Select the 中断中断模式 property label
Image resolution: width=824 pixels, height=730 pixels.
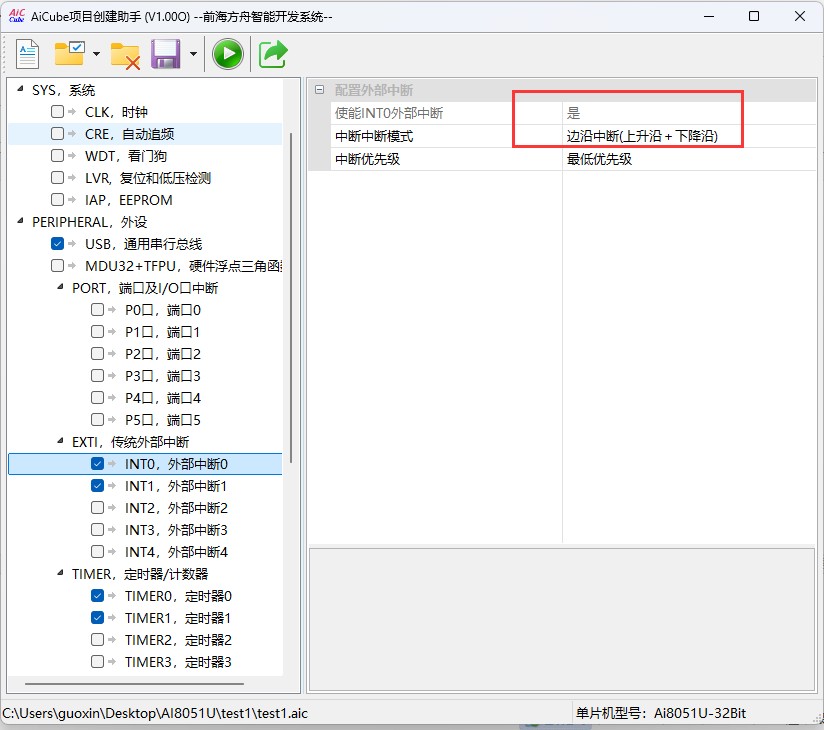374,136
